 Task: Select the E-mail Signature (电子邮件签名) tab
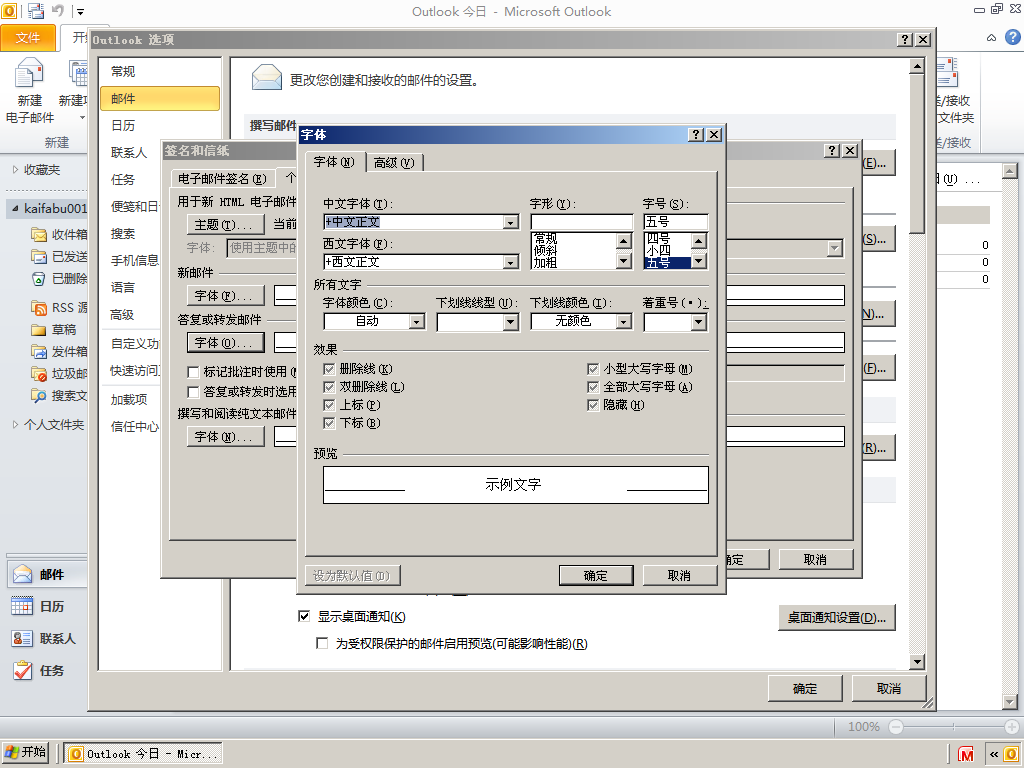pyautogui.click(x=222, y=178)
